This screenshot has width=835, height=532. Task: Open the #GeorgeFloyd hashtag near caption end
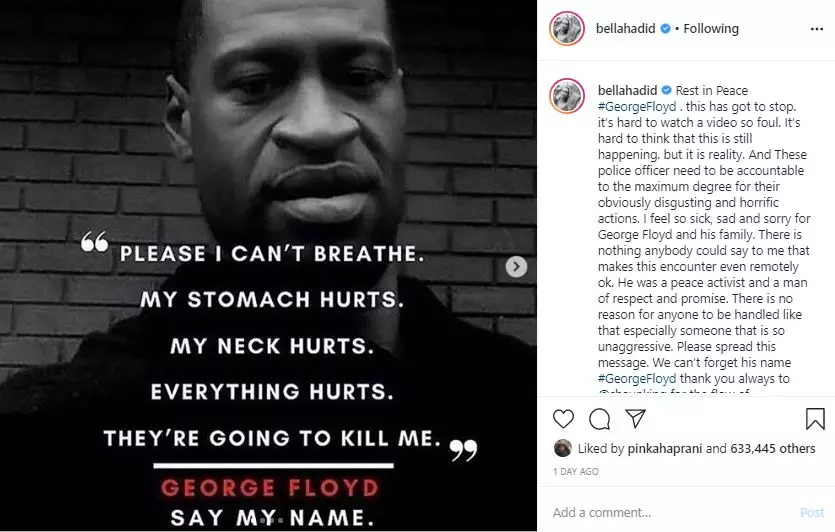point(637,379)
